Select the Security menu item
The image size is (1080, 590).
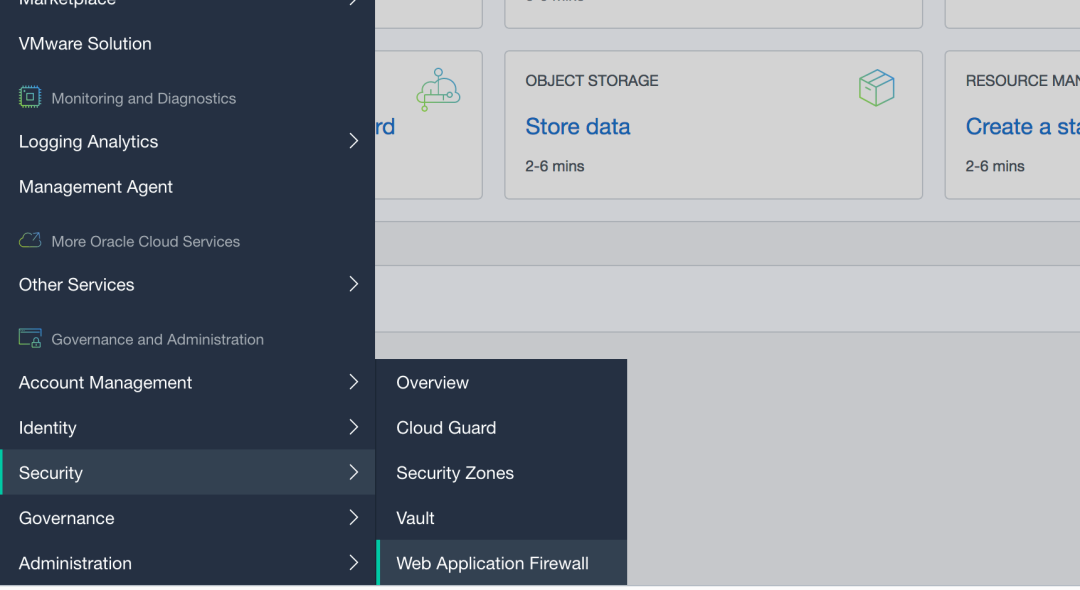point(51,473)
